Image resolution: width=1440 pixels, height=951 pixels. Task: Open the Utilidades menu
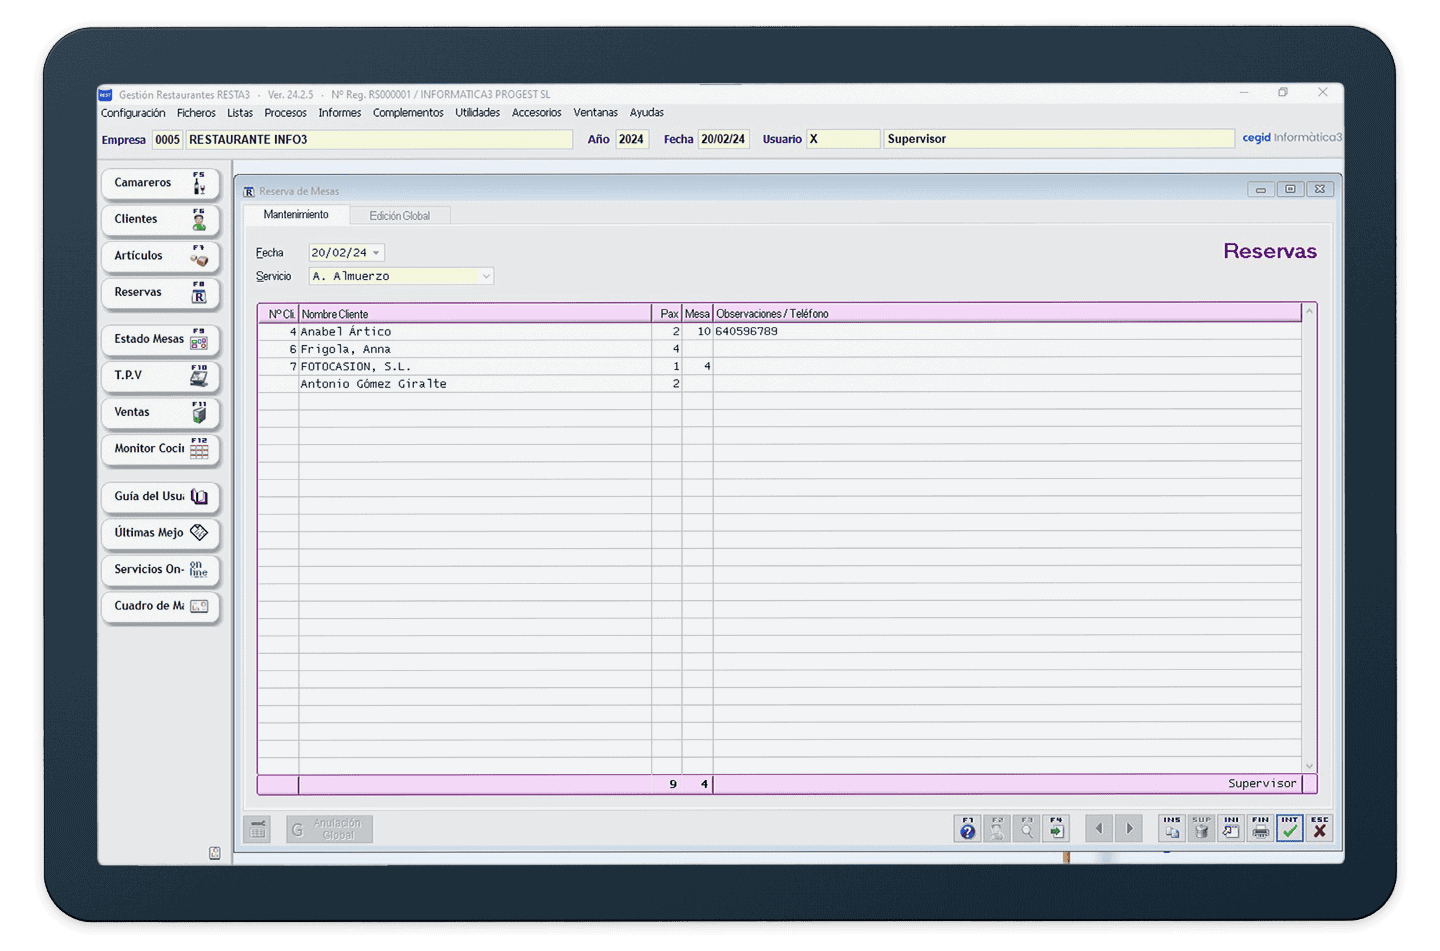click(477, 113)
